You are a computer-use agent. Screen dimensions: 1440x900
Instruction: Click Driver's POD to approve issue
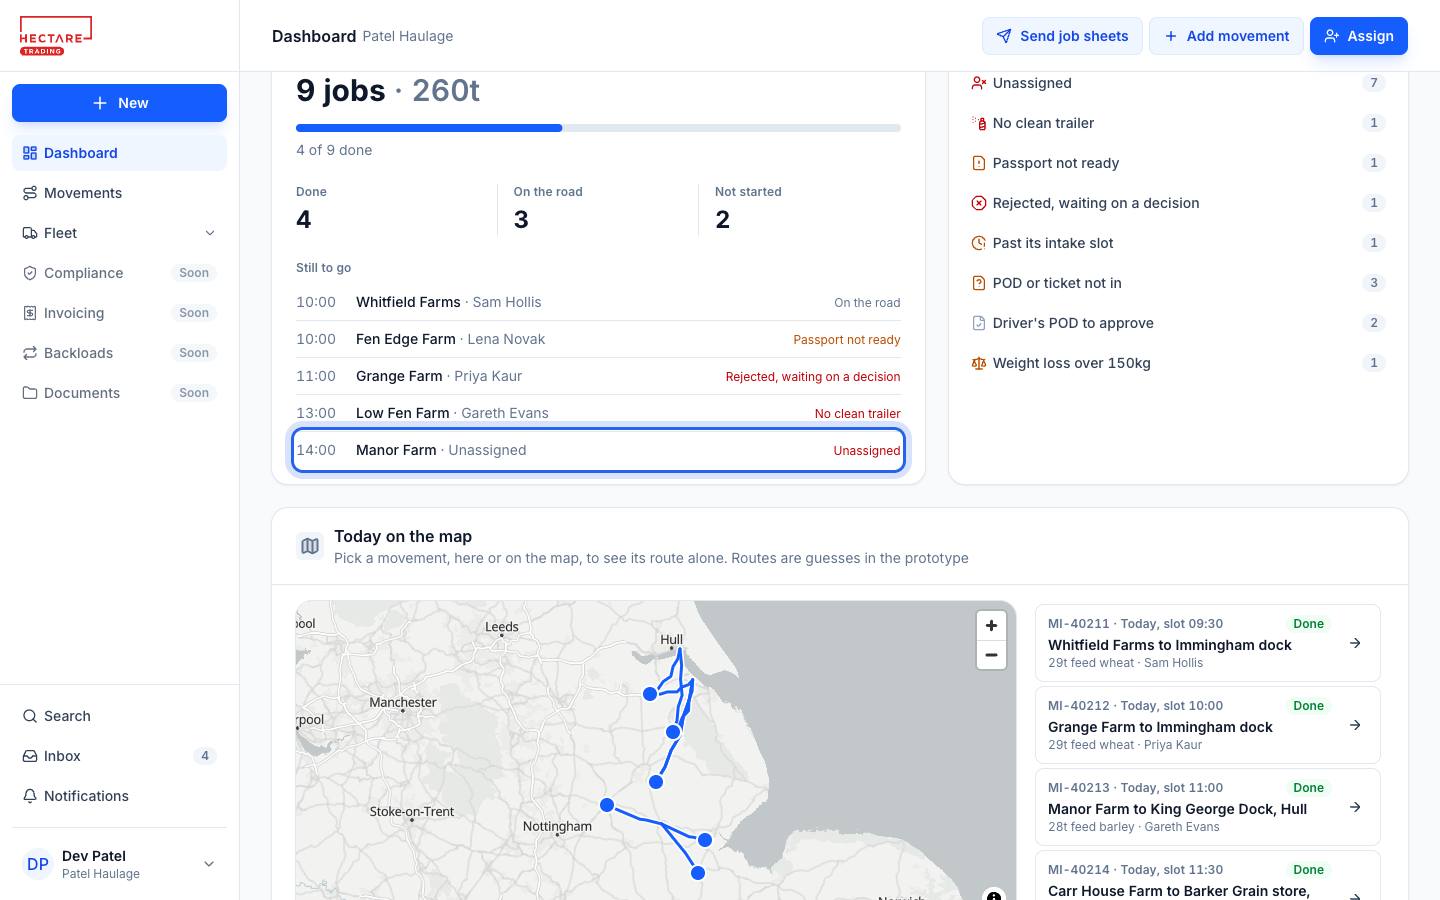pyautogui.click(x=1178, y=323)
